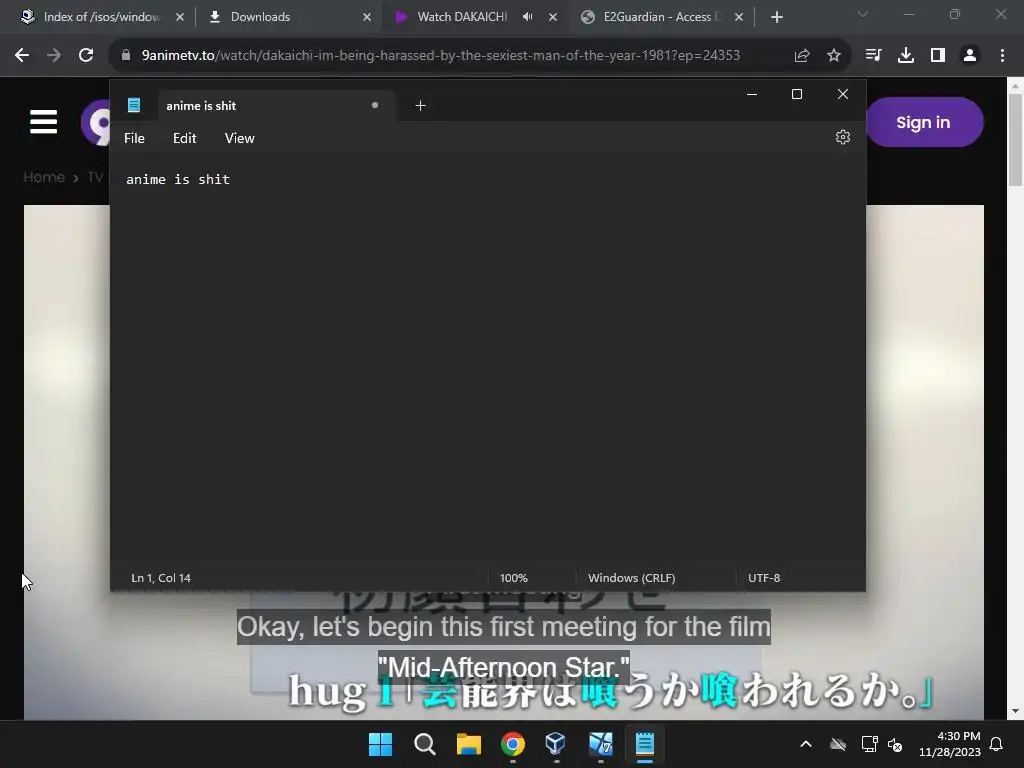This screenshot has width=1024, height=768.
Task: Open a new Chrome tab
Action: (776, 17)
